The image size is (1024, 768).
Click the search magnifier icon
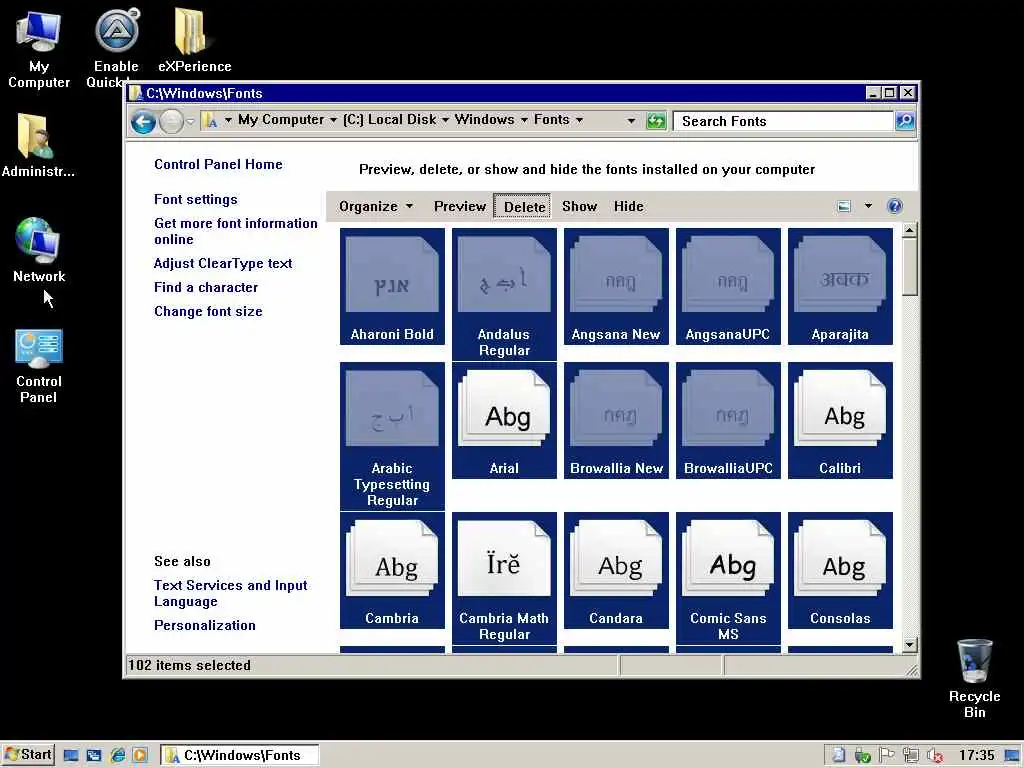[x=904, y=121]
